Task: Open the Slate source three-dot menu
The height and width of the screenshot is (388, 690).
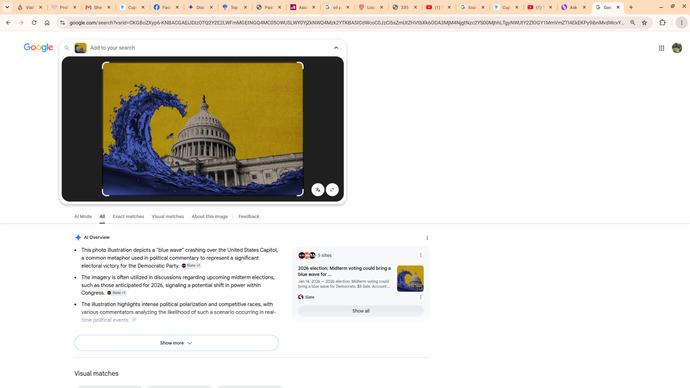Action: tap(420, 297)
